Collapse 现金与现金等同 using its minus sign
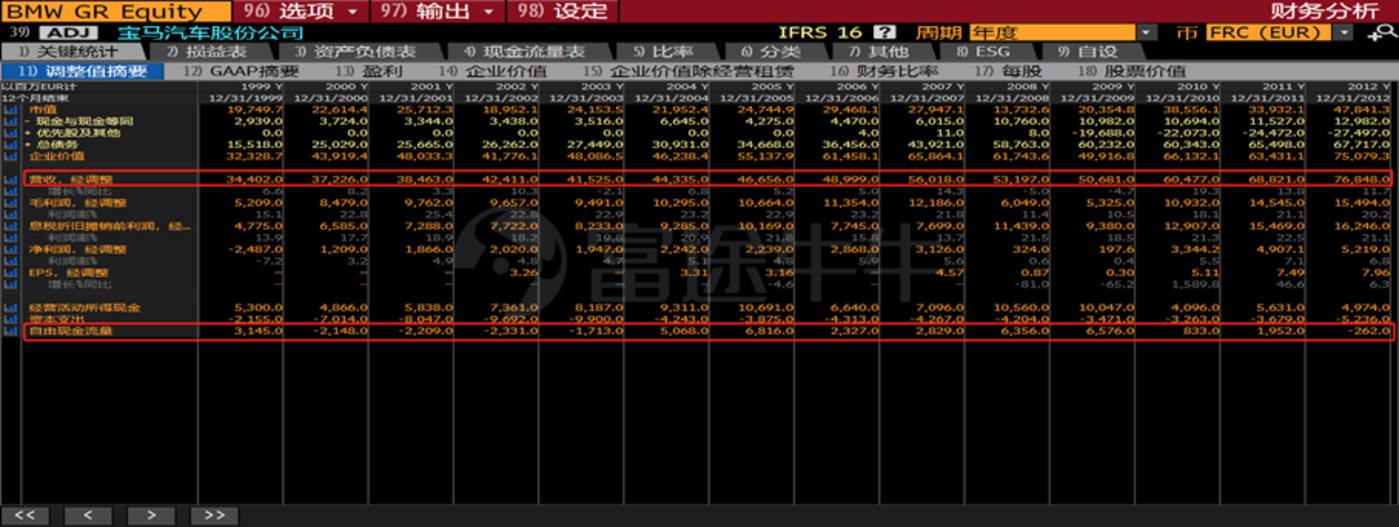 point(26,120)
